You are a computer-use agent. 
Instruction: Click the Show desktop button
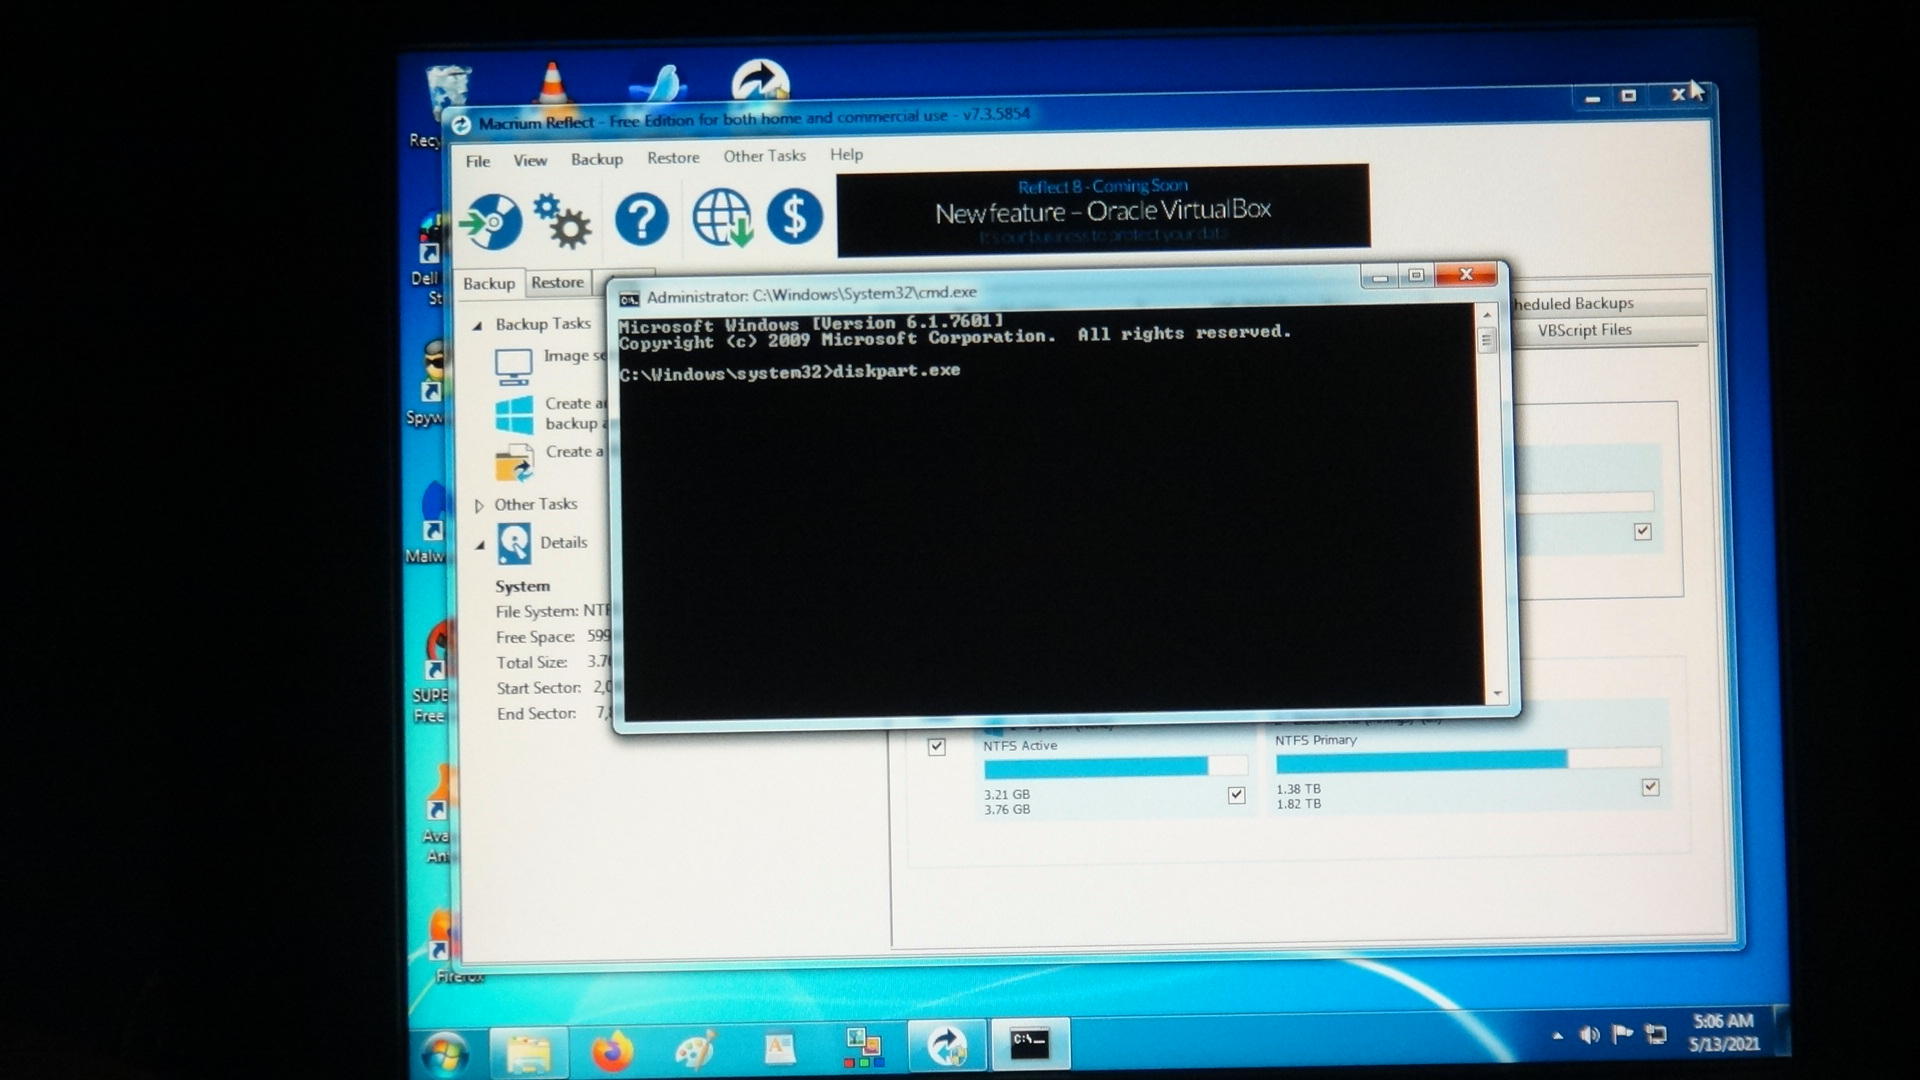pyautogui.click(x=1783, y=1030)
